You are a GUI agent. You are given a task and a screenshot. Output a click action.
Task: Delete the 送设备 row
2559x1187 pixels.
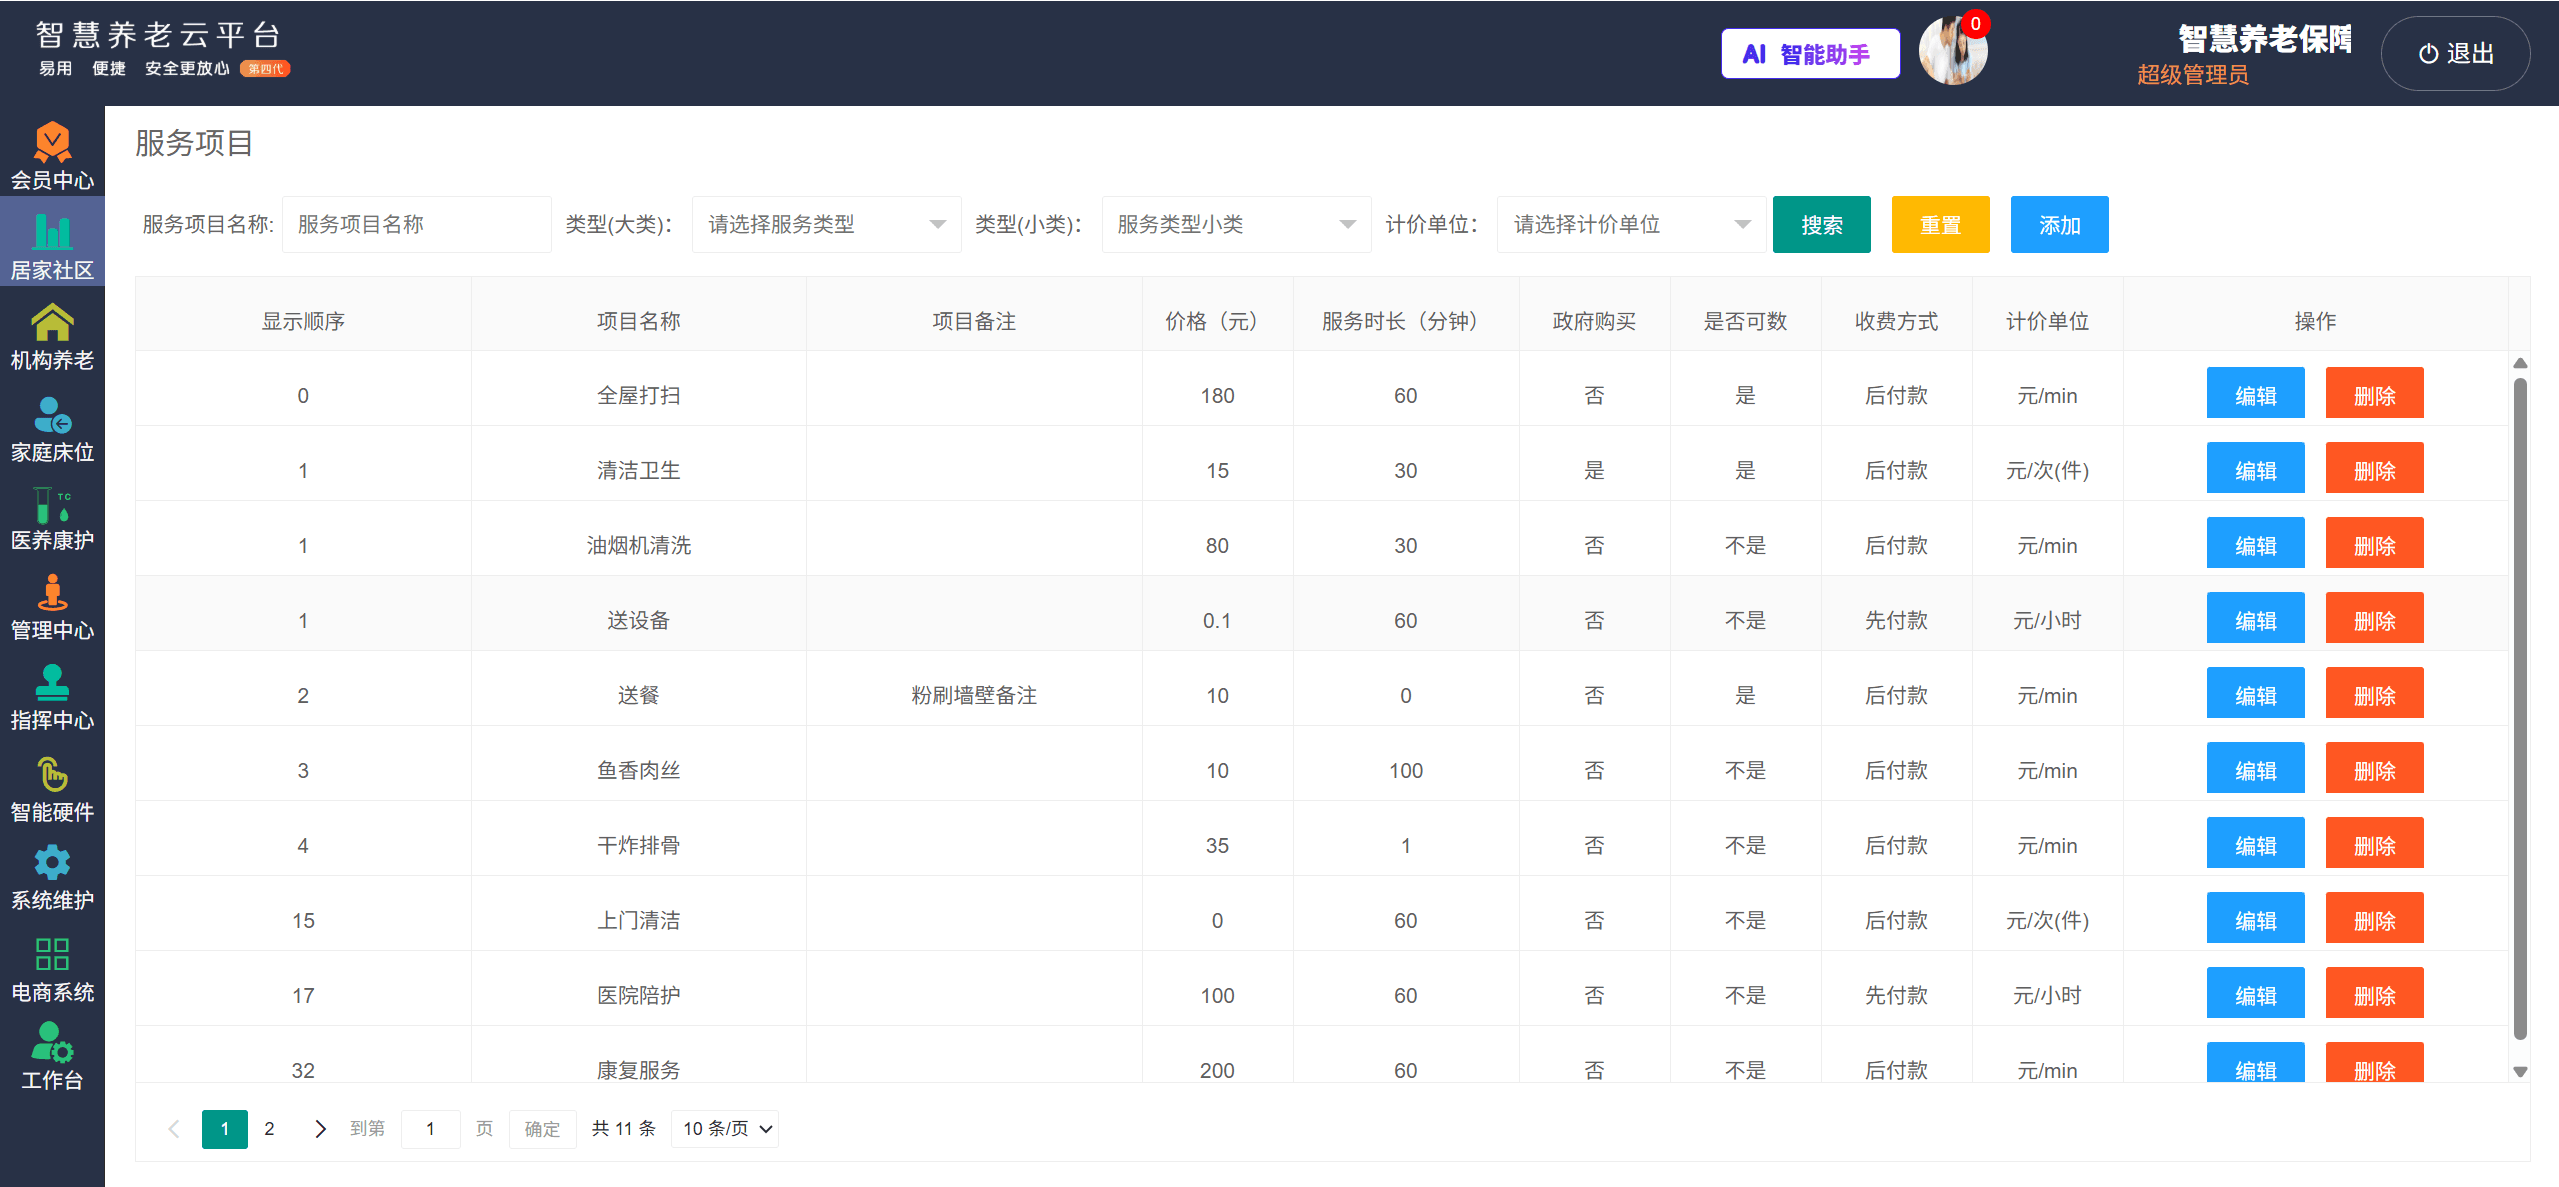[x=2374, y=618]
